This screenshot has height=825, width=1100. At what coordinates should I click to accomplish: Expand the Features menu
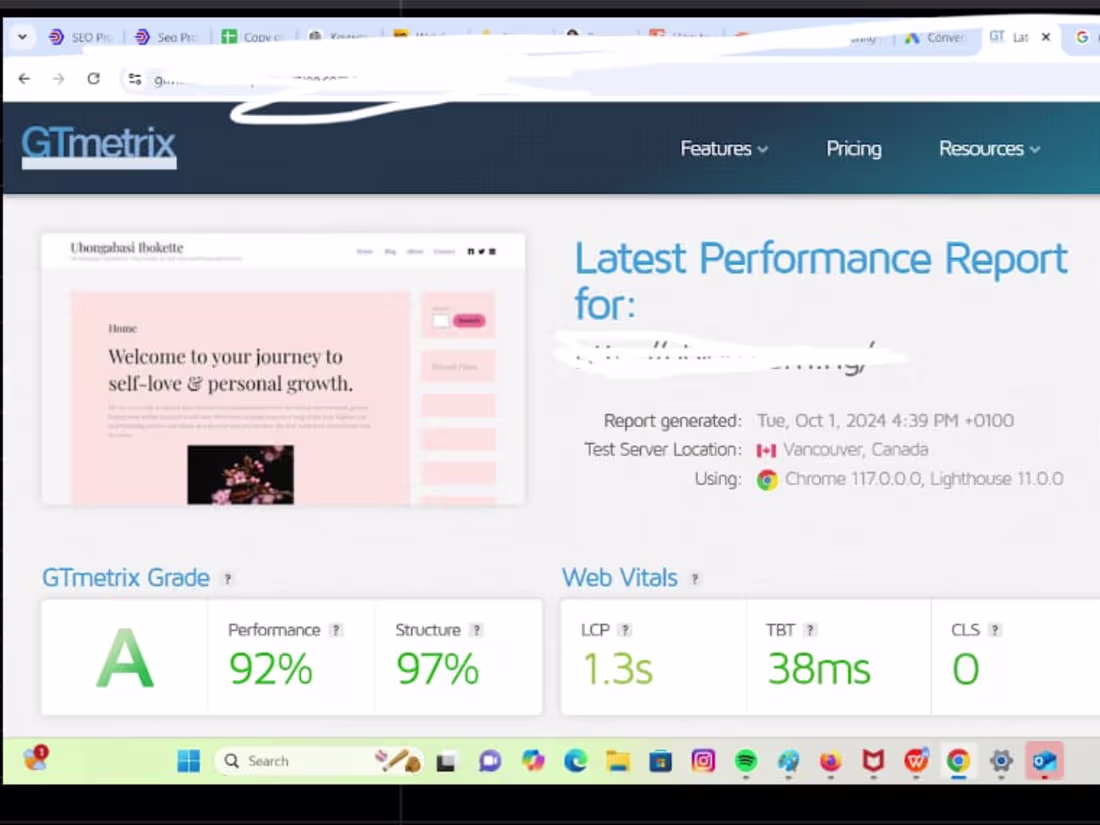(724, 149)
